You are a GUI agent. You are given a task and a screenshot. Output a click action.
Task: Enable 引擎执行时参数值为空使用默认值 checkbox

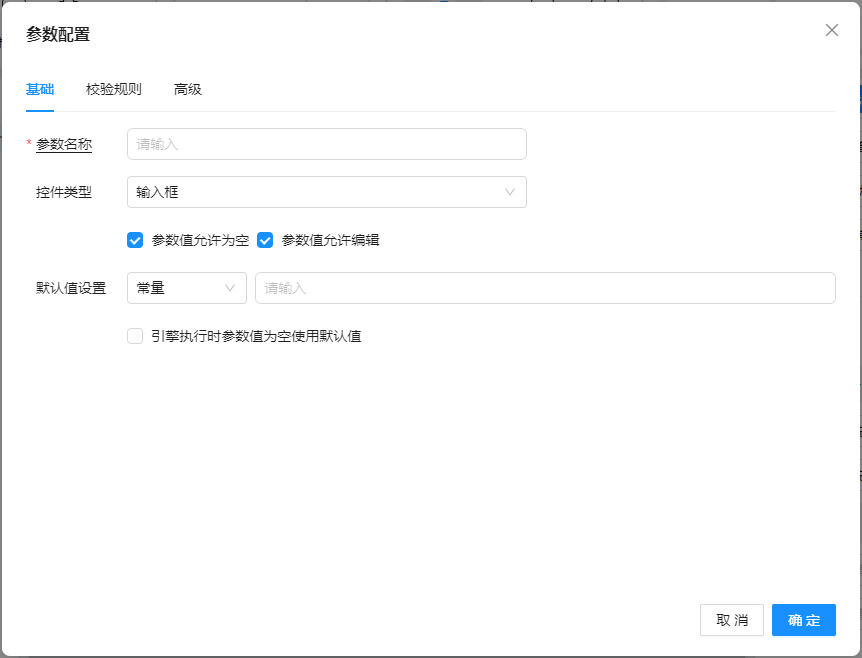click(135, 336)
